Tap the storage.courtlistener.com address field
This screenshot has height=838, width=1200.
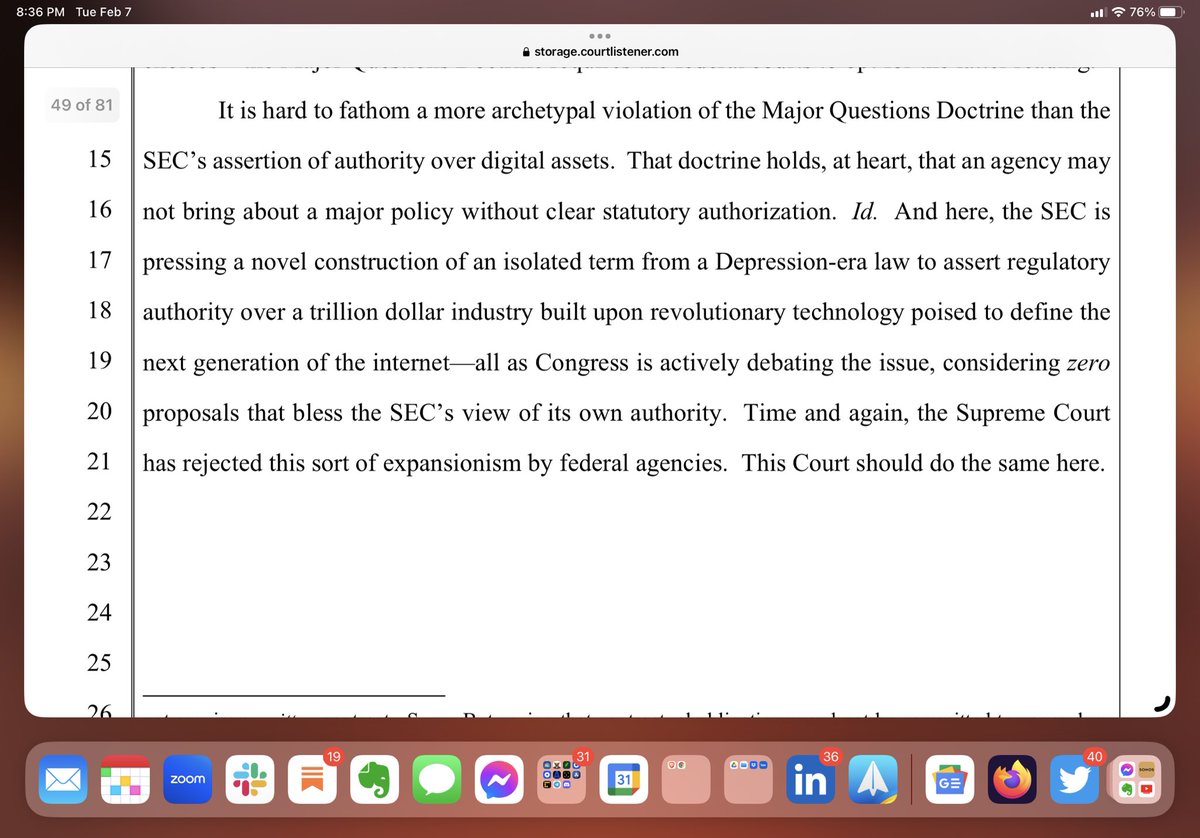[600, 53]
